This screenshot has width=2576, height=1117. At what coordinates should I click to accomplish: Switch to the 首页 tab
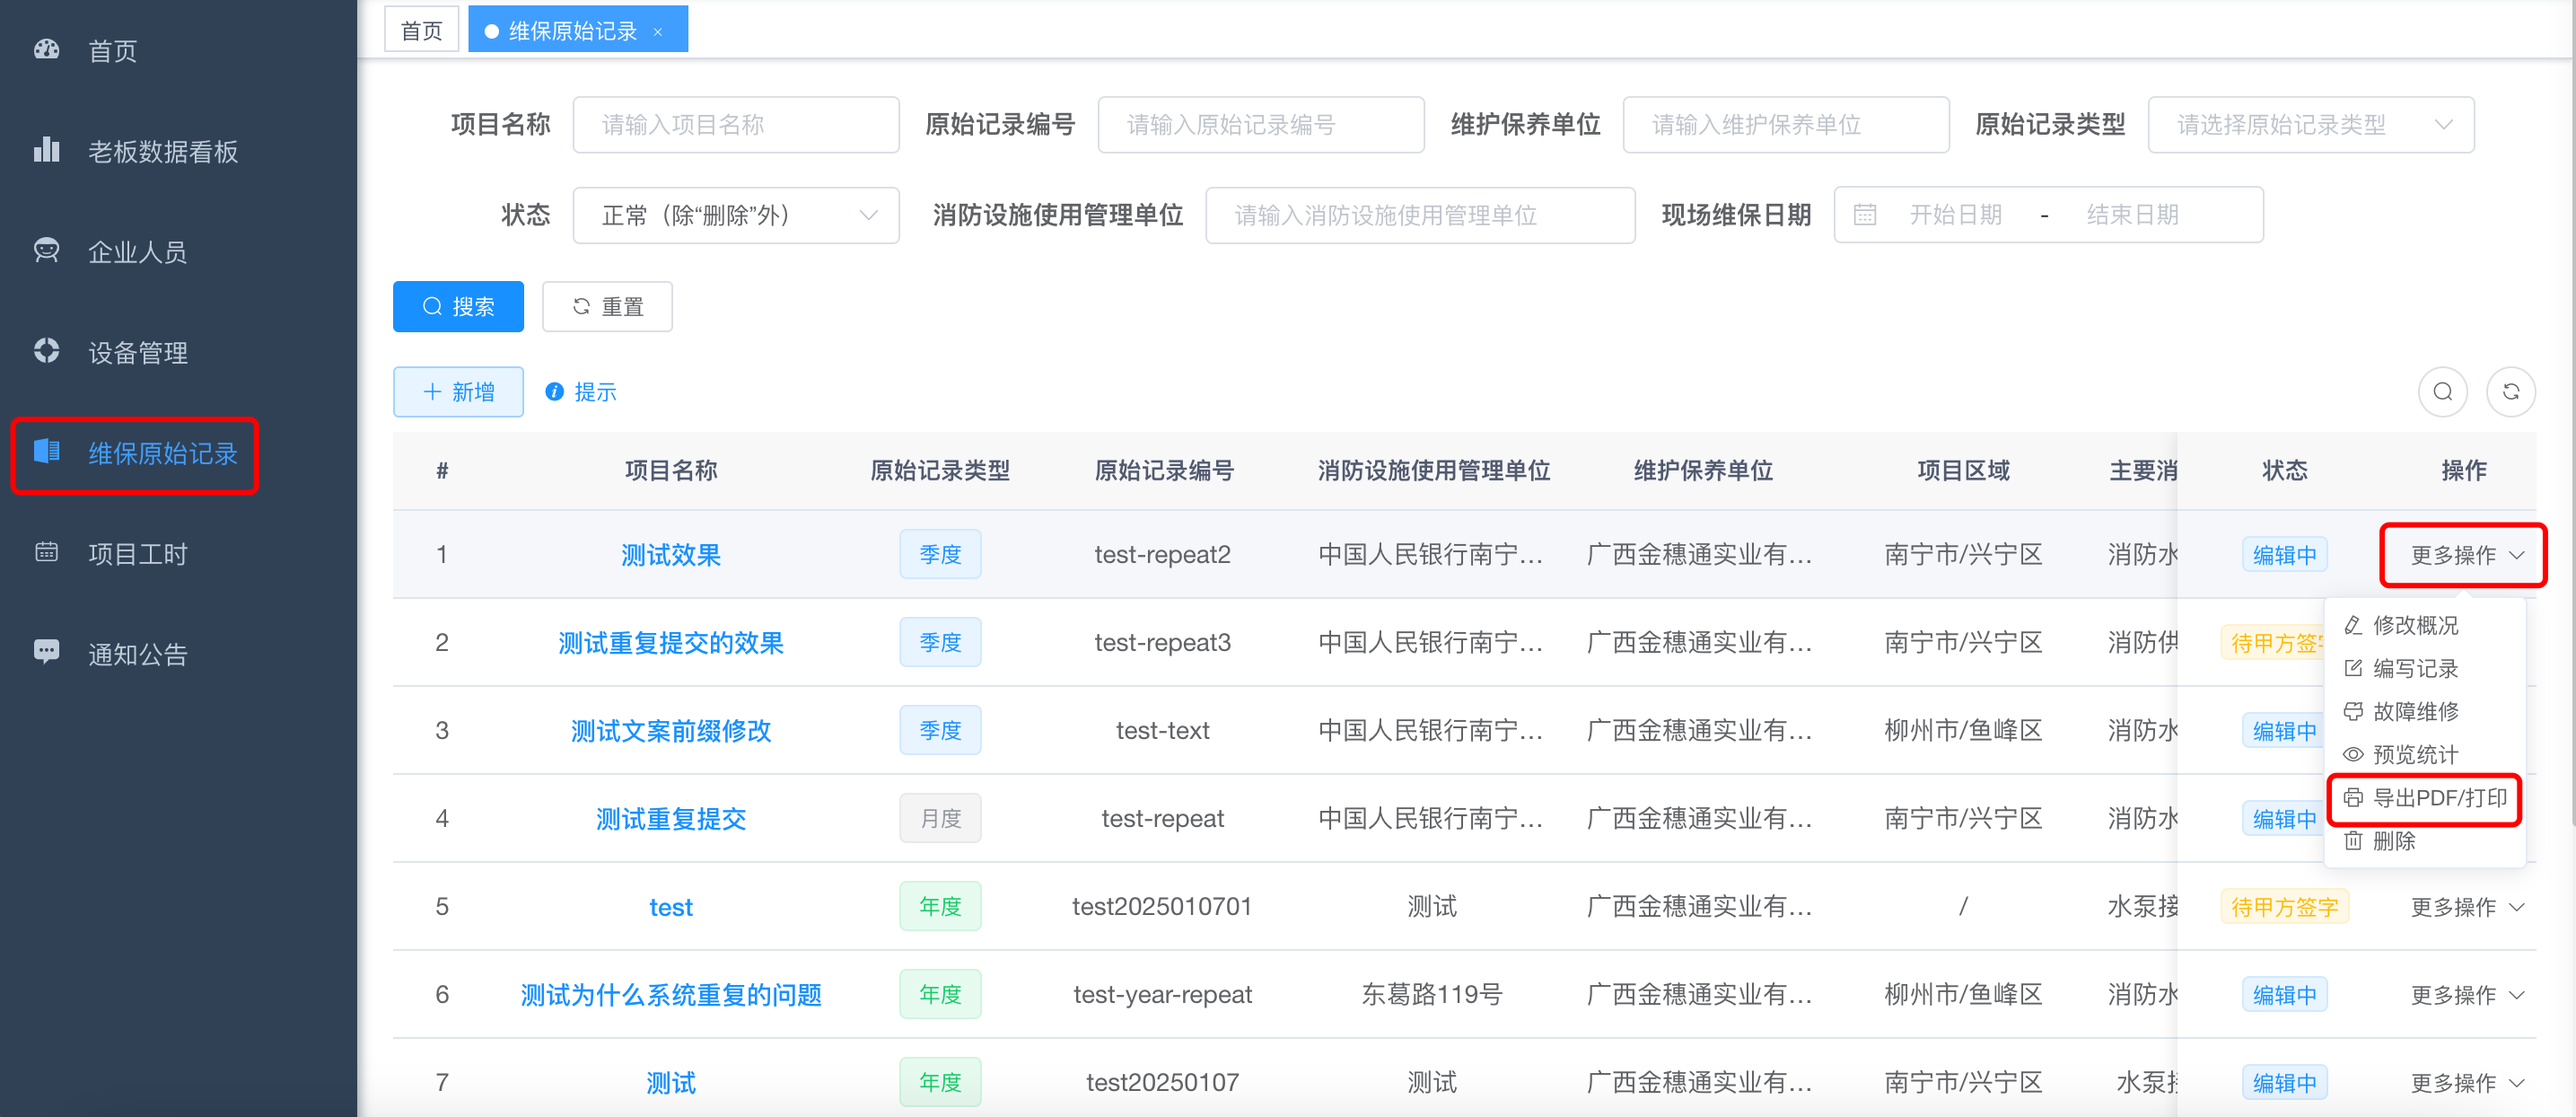coord(421,30)
